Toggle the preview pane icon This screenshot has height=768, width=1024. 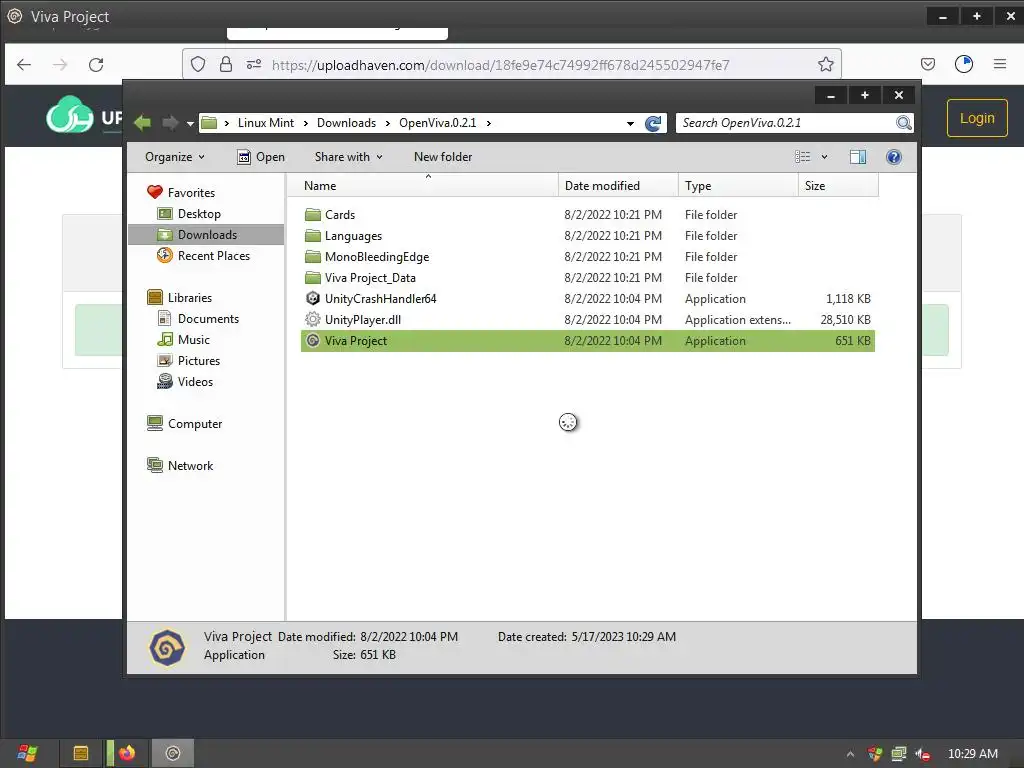tap(857, 157)
